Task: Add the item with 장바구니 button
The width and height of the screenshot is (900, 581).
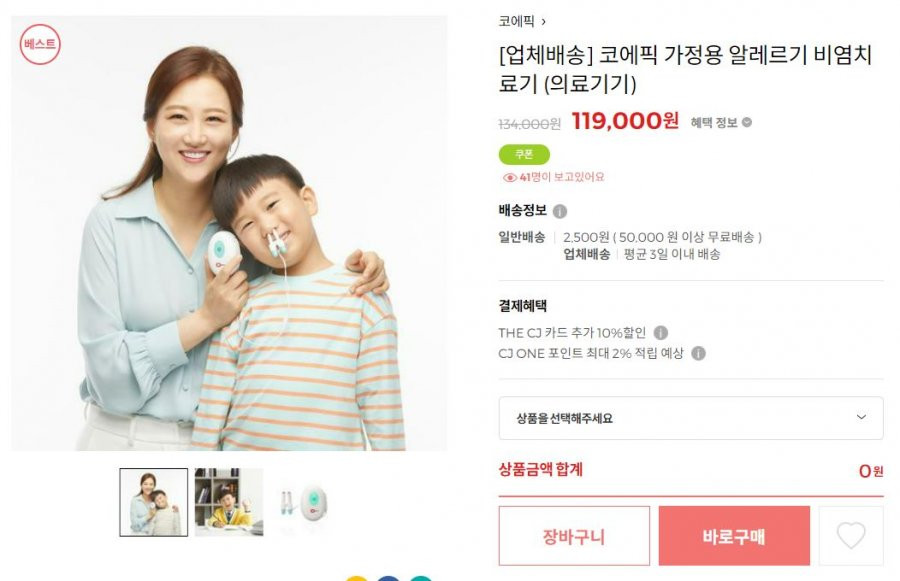Action: (574, 536)
